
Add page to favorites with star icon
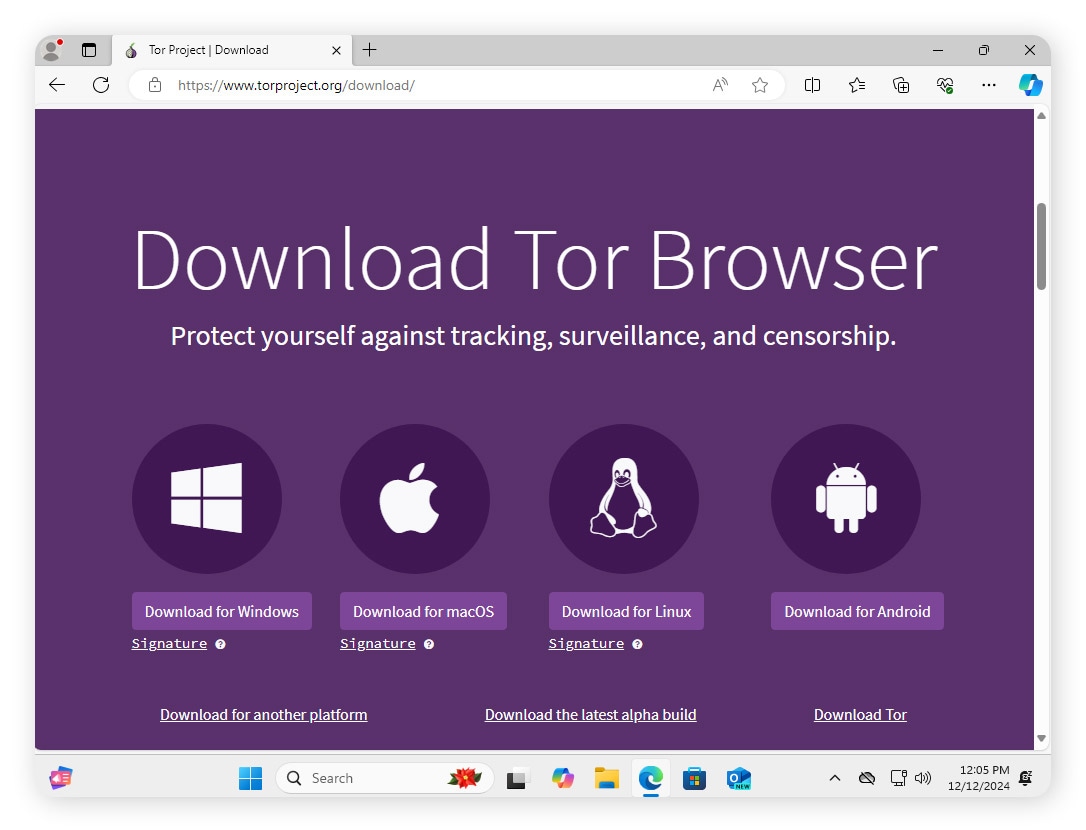(760, 85)
